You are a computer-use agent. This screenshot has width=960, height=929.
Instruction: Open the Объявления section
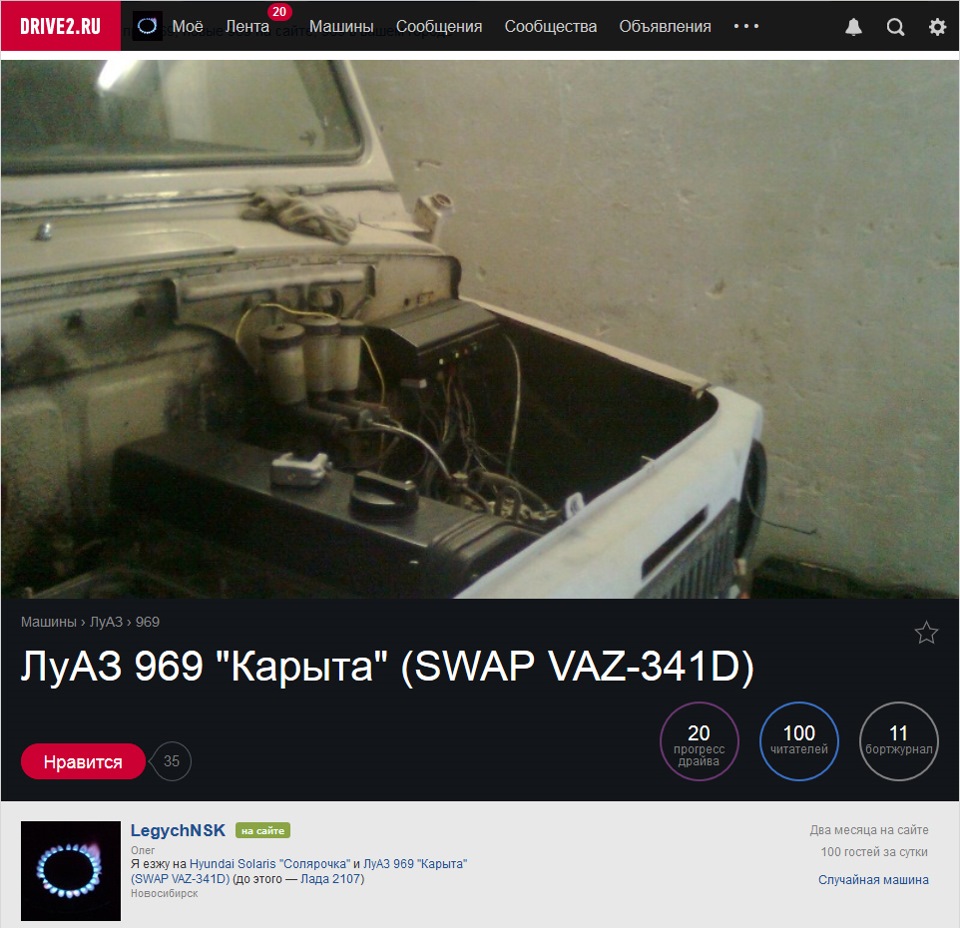665,26
